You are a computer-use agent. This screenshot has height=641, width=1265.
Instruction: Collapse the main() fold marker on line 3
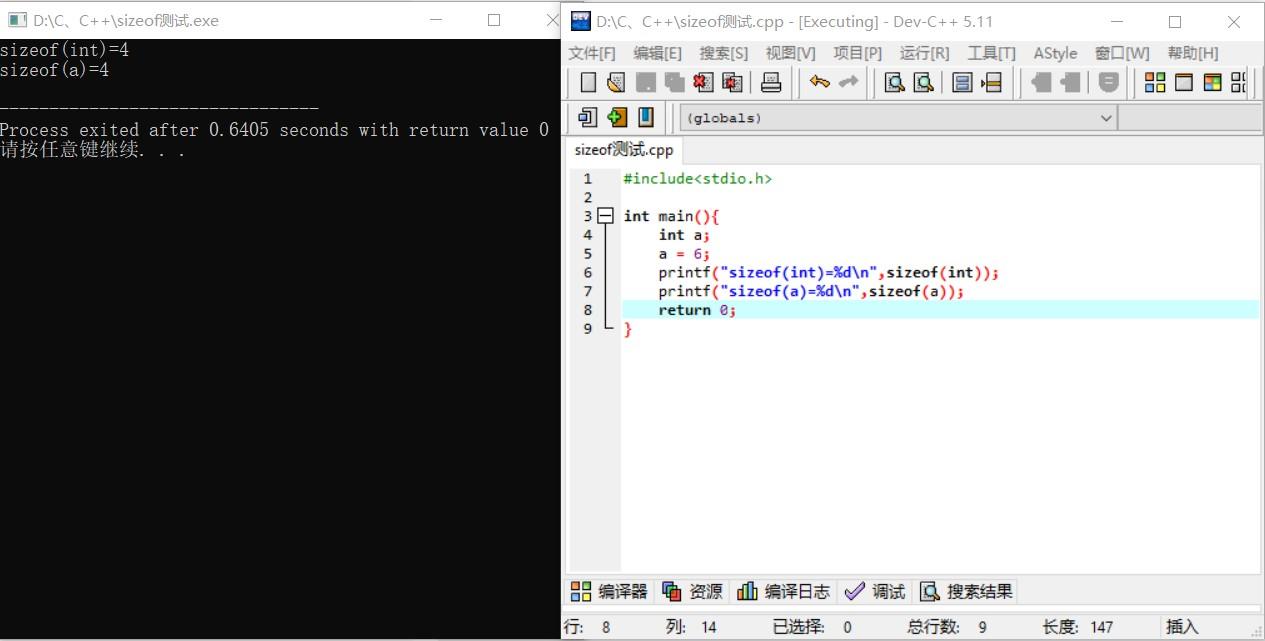pos(605,216)
